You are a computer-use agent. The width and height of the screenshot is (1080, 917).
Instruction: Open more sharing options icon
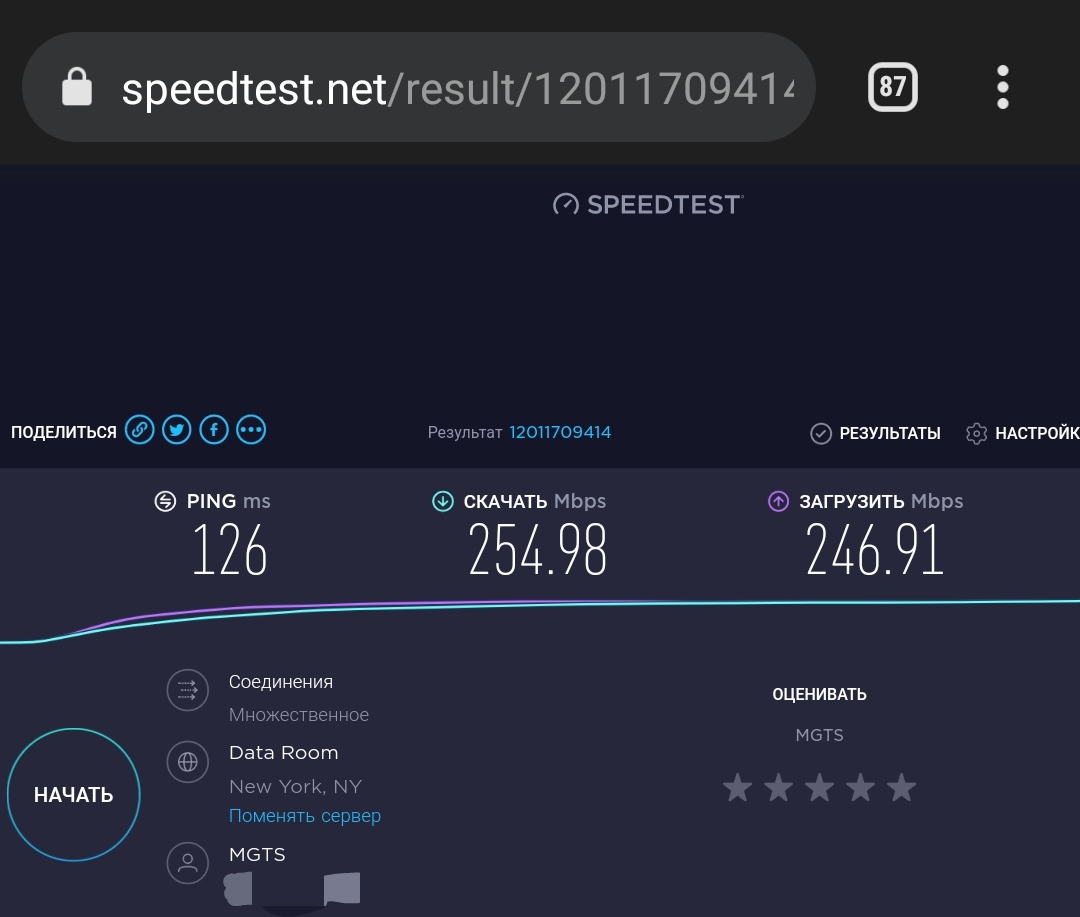point(251,431)
